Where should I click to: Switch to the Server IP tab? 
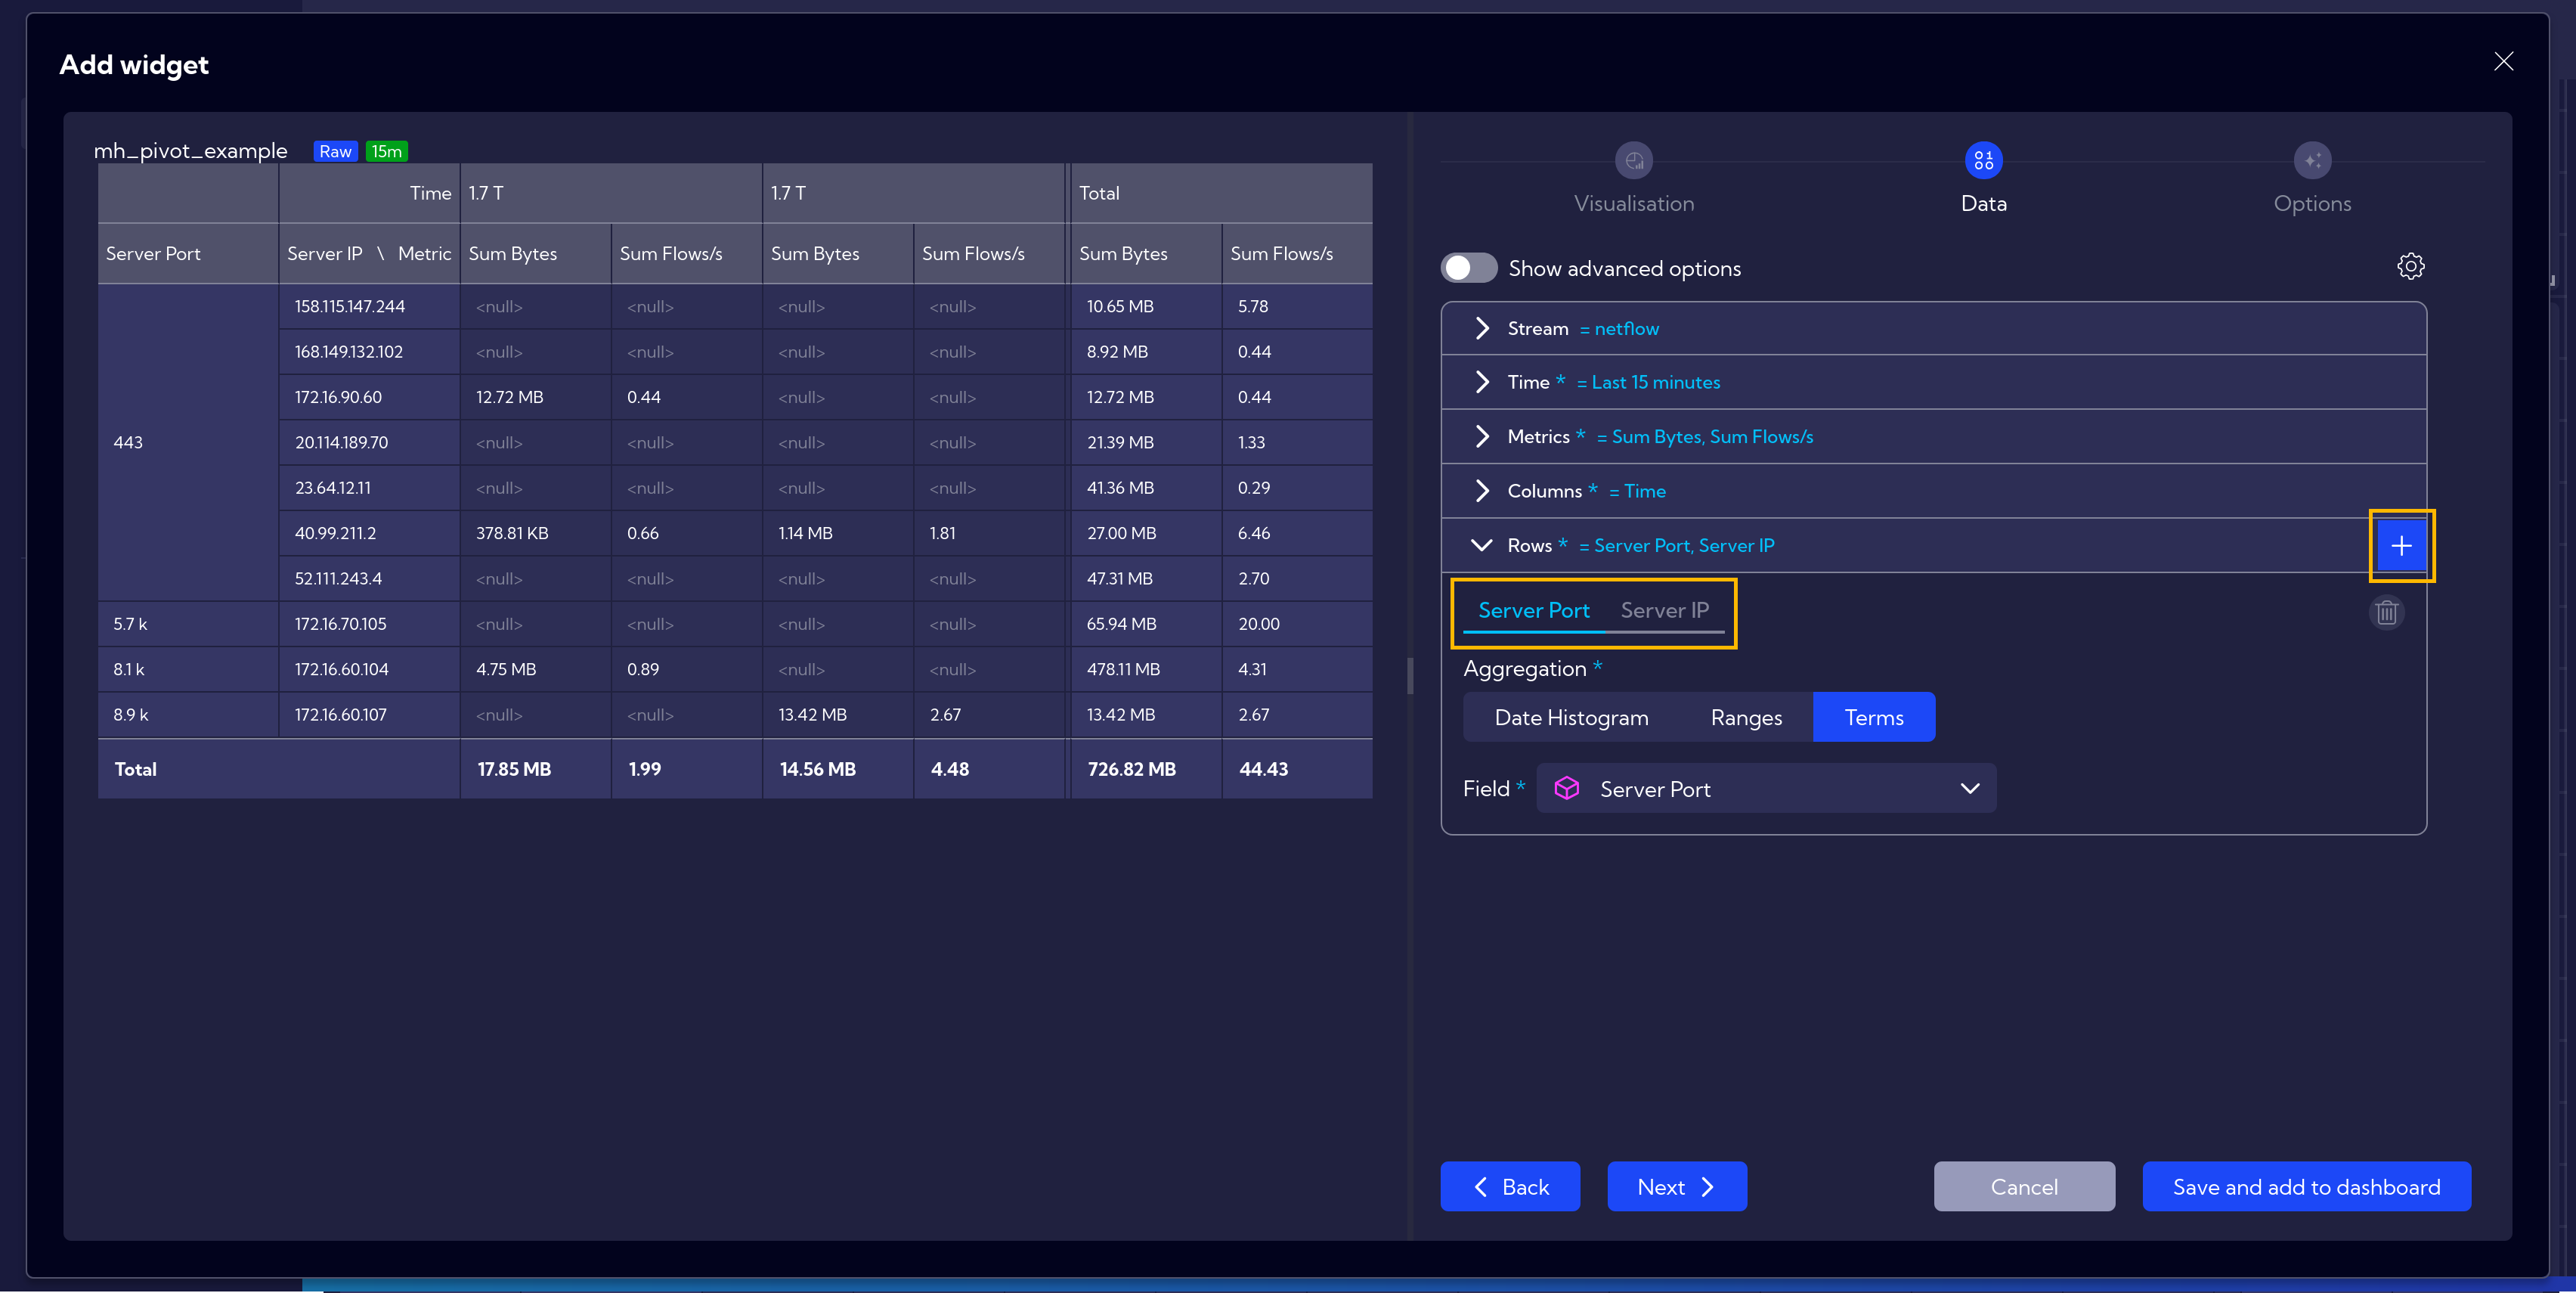click(x=1664, y=610)
